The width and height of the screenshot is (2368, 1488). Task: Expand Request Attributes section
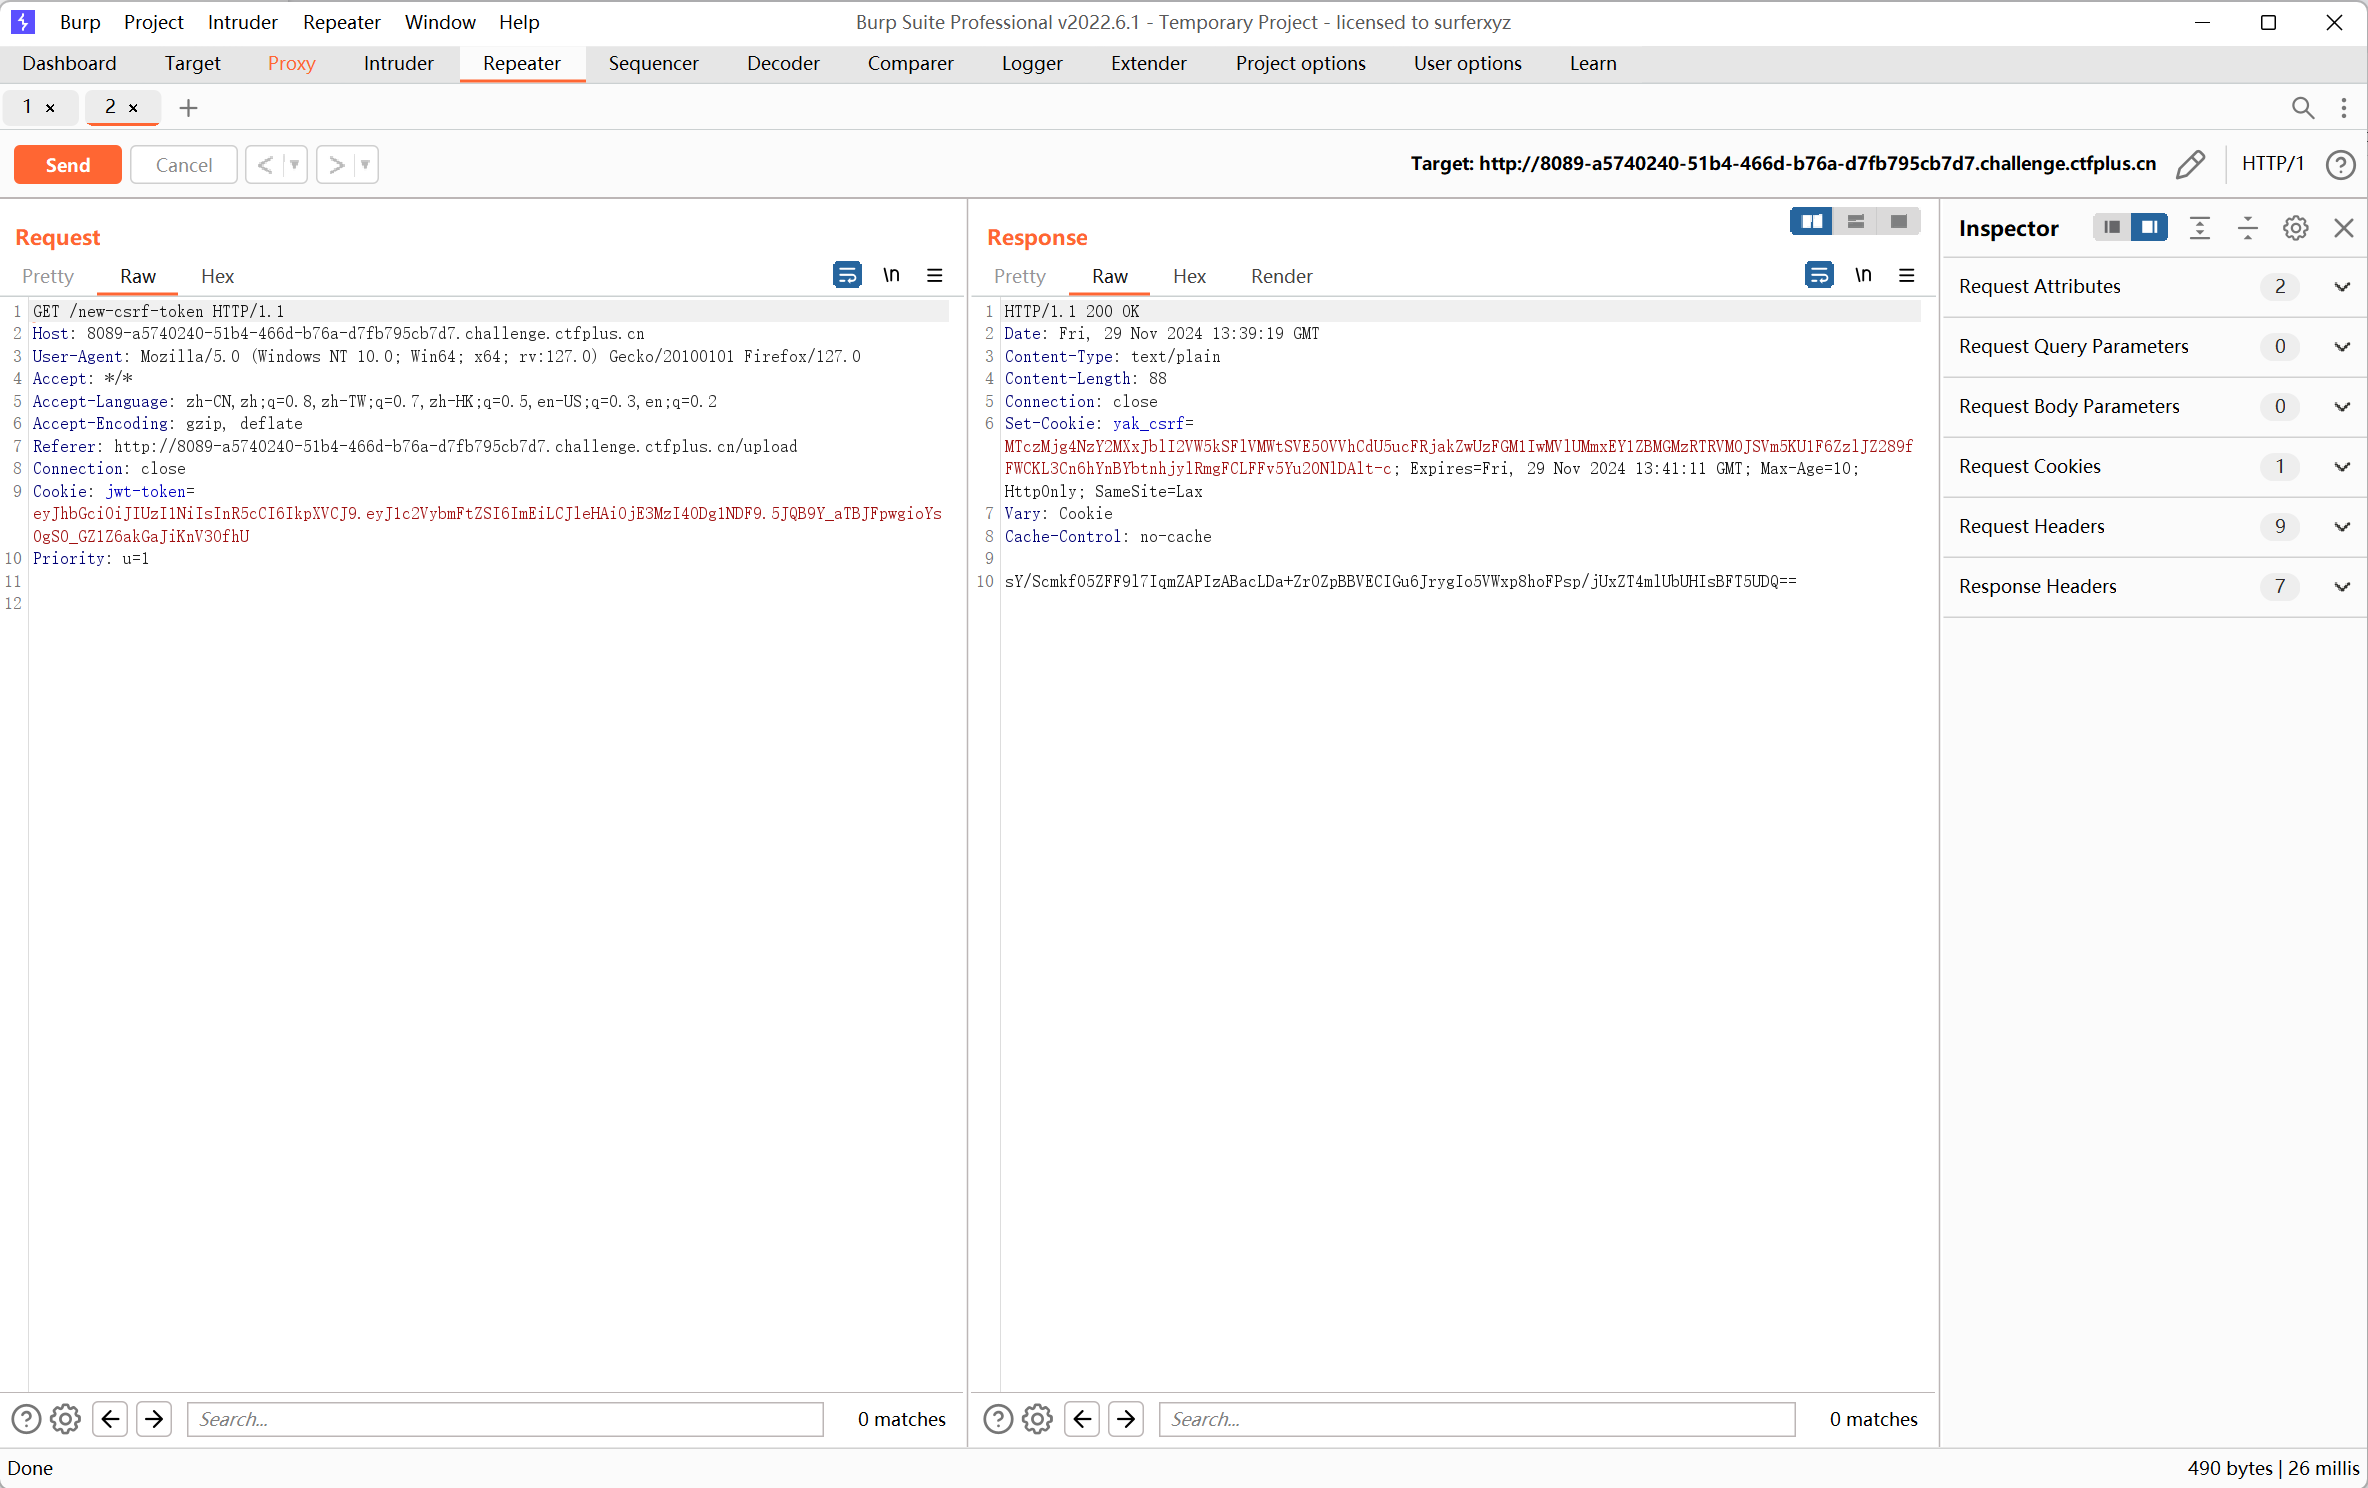pos(2342,287)
